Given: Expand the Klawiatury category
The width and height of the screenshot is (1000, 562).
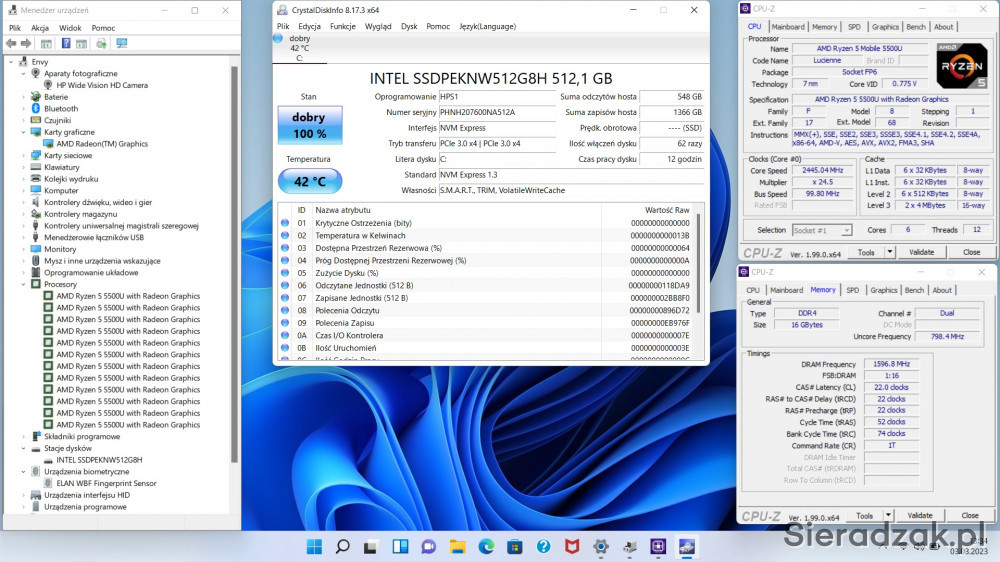Looking at the screenshot, I should point(24,167).
